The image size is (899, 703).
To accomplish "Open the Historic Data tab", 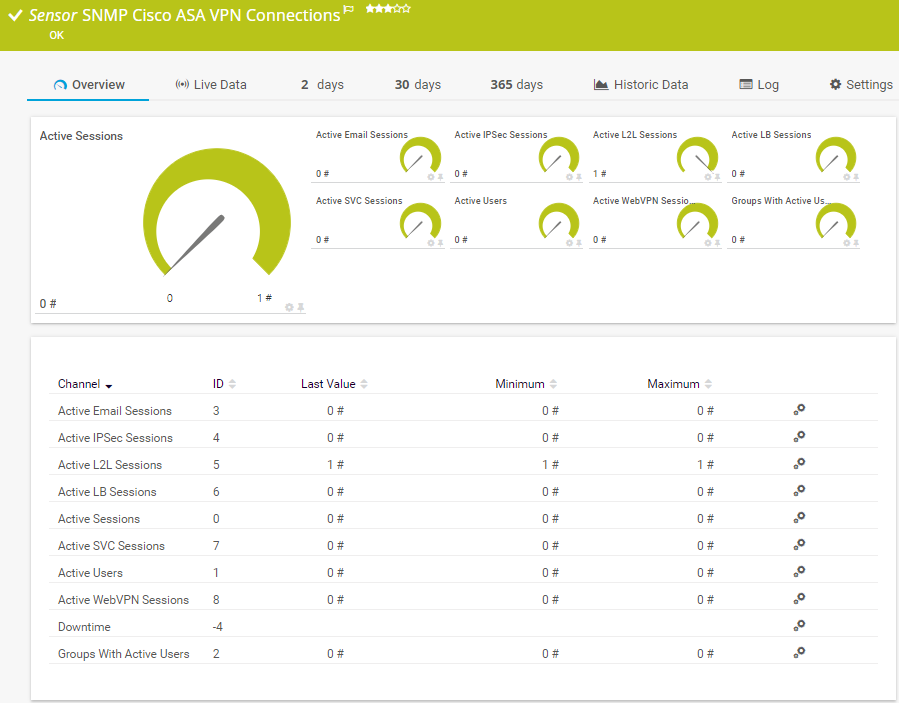I will click(641, 85).
